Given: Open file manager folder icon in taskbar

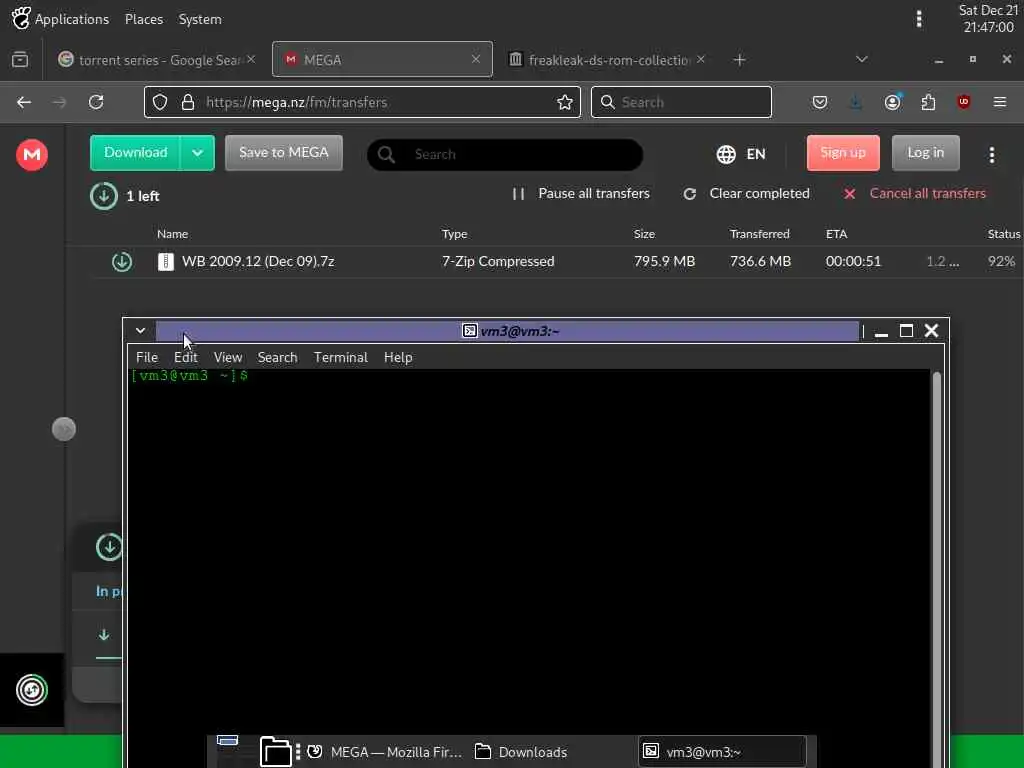Looking at the screenshot, I should point(276,751).
